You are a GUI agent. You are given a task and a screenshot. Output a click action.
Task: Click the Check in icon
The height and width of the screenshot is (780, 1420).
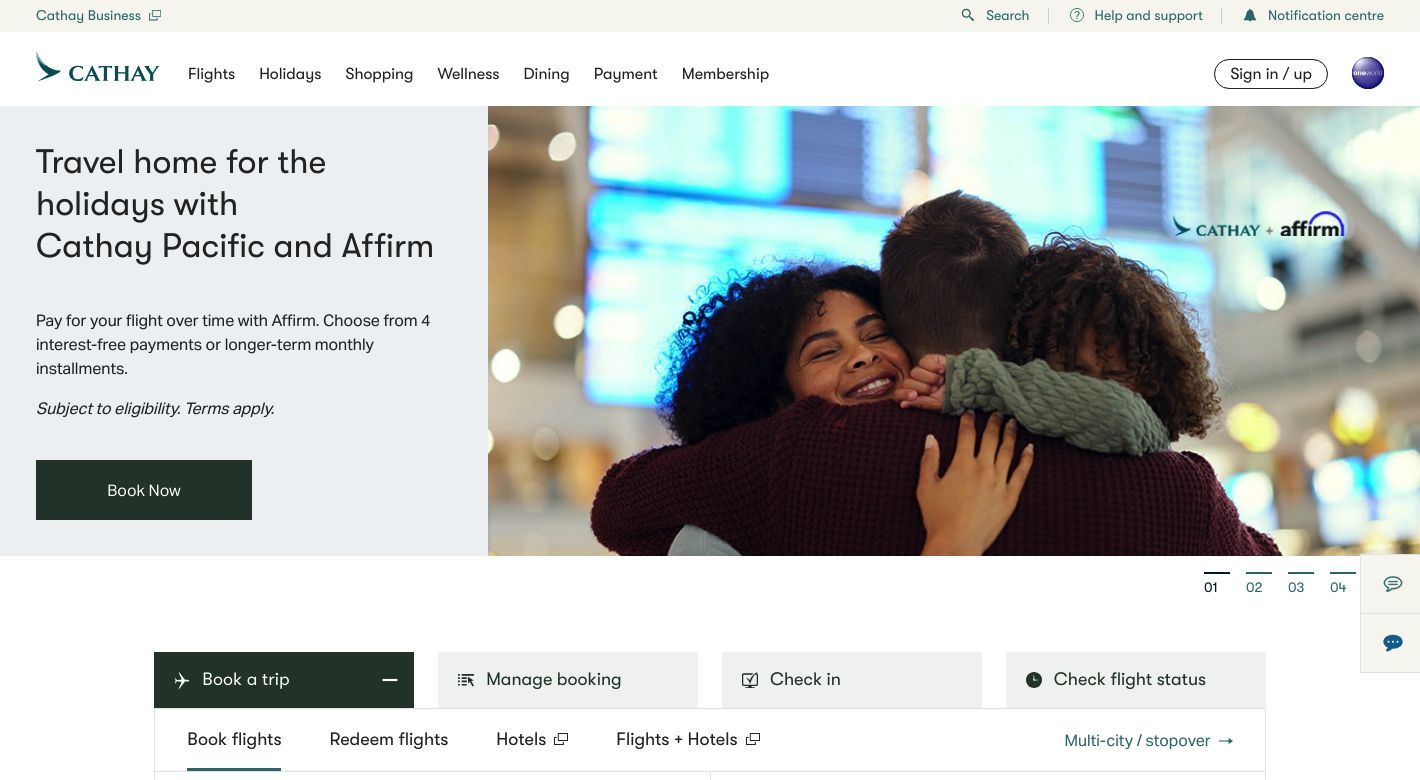[750, 680]
